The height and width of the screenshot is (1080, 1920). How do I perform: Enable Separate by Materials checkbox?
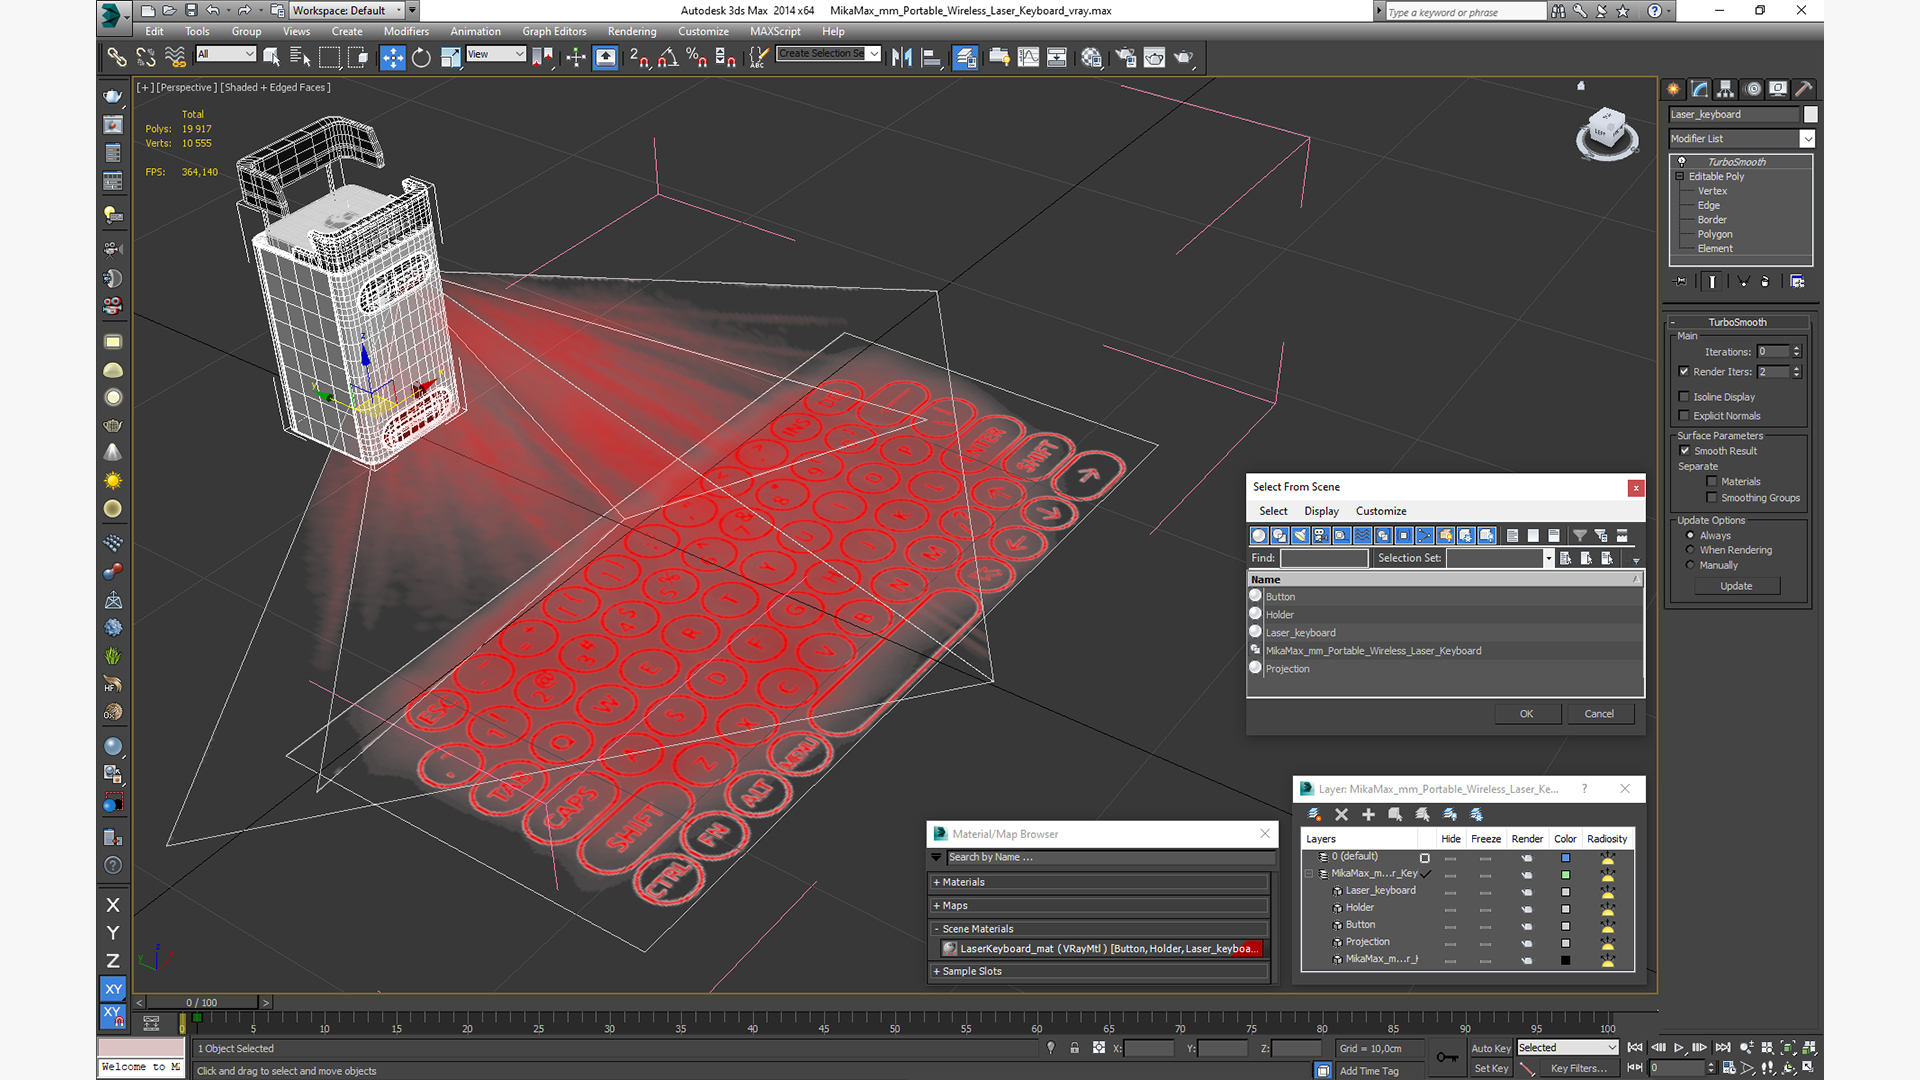tap(1712, 481)
